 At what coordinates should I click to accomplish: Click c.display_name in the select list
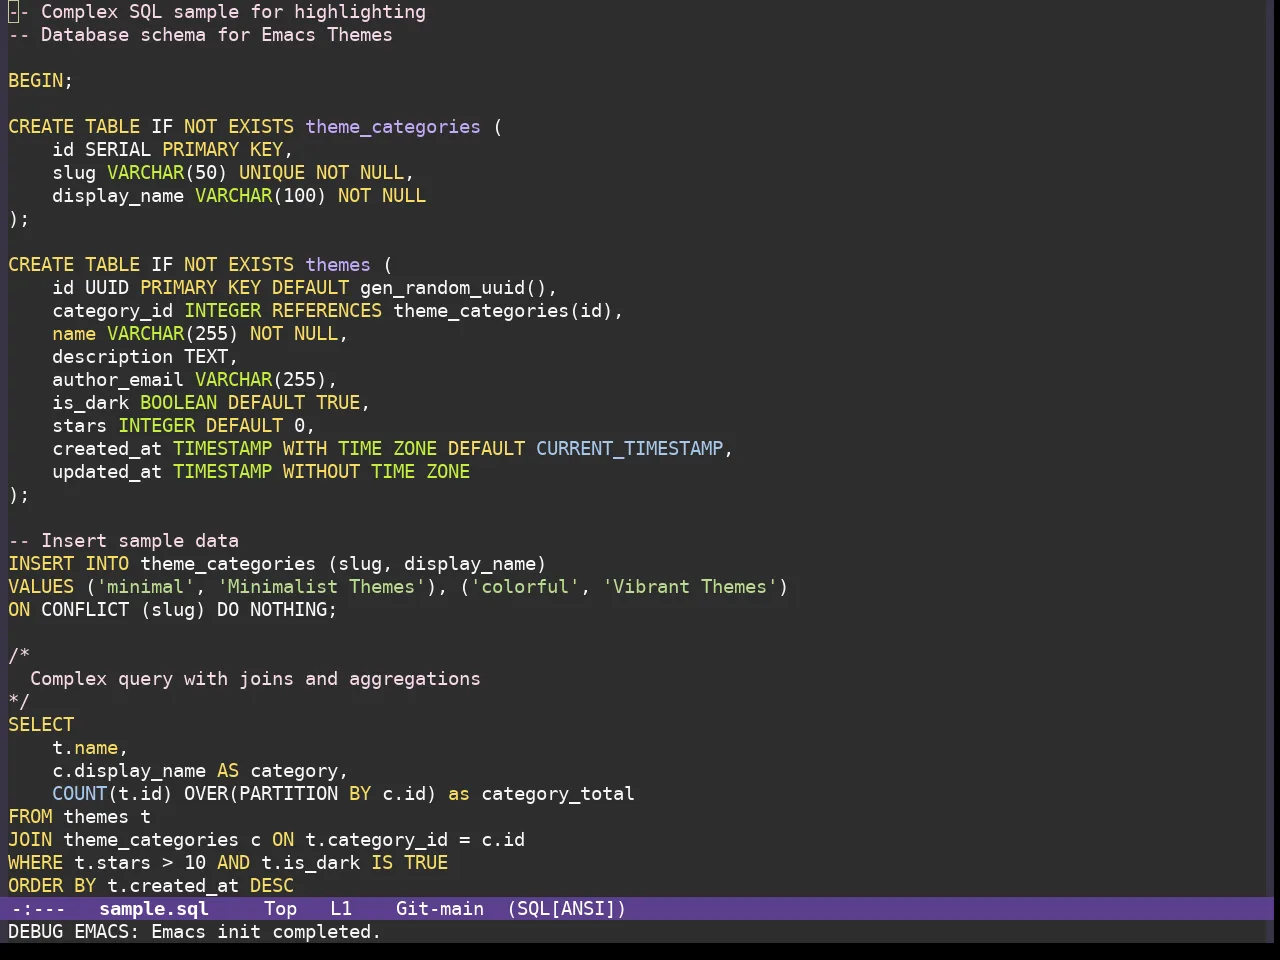pos(129,771)
